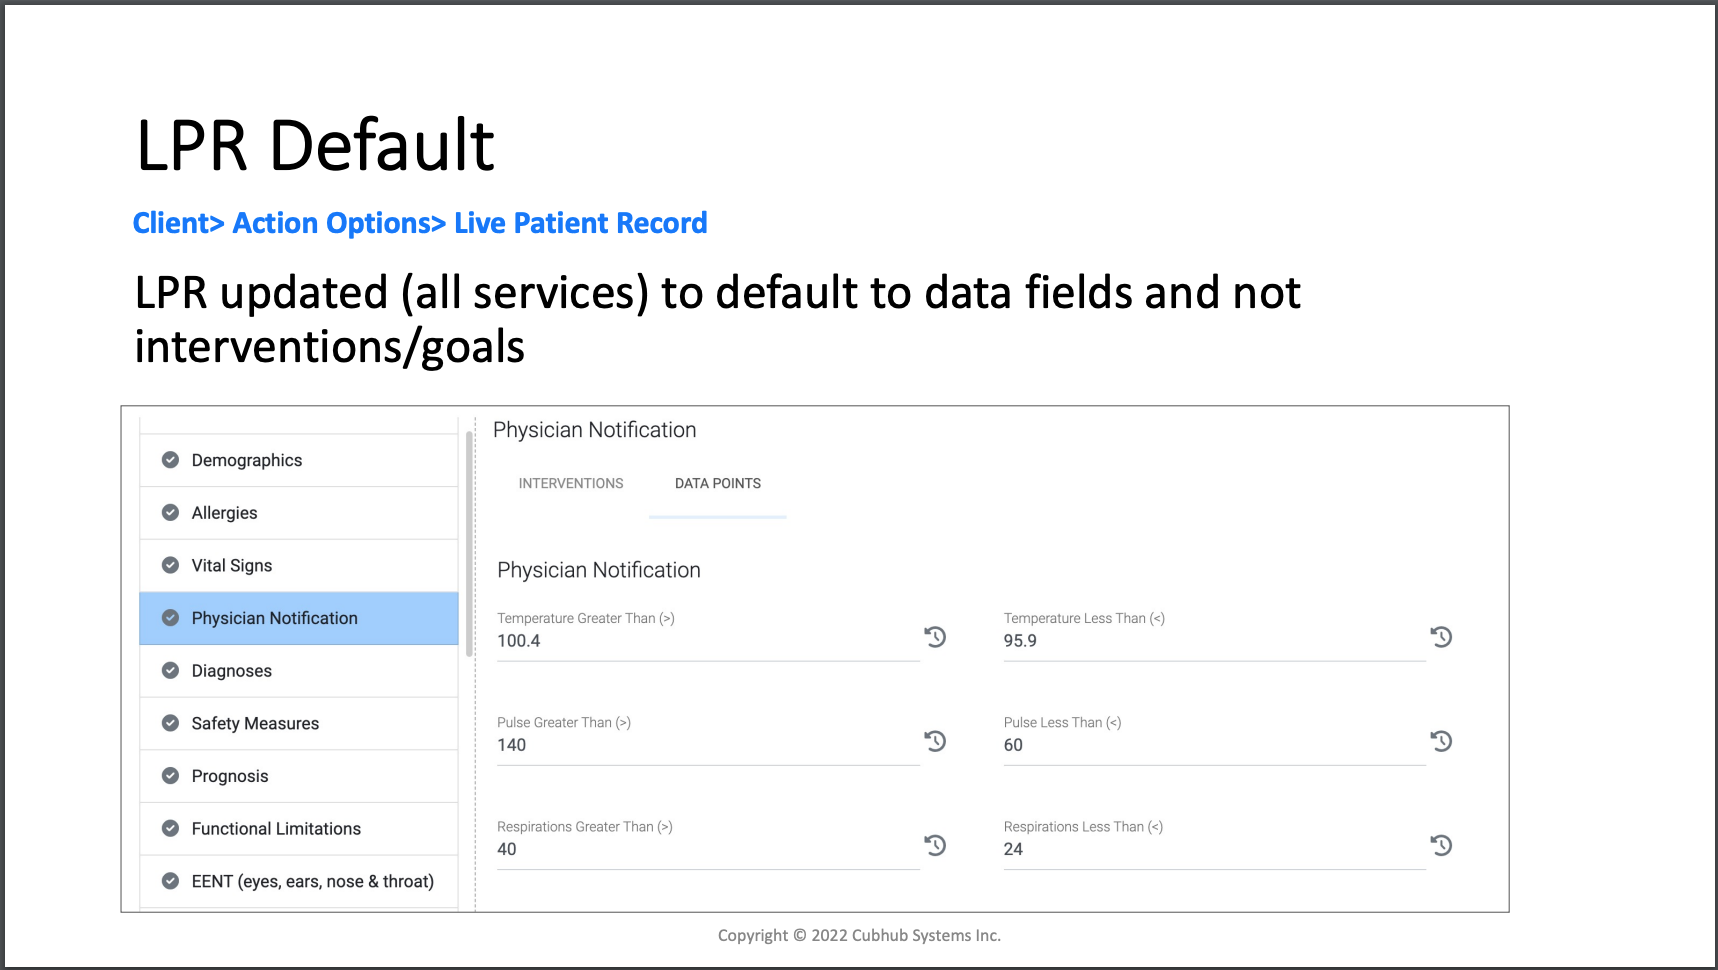Click history icon for Temperature Less Than

click(1441, 637)
